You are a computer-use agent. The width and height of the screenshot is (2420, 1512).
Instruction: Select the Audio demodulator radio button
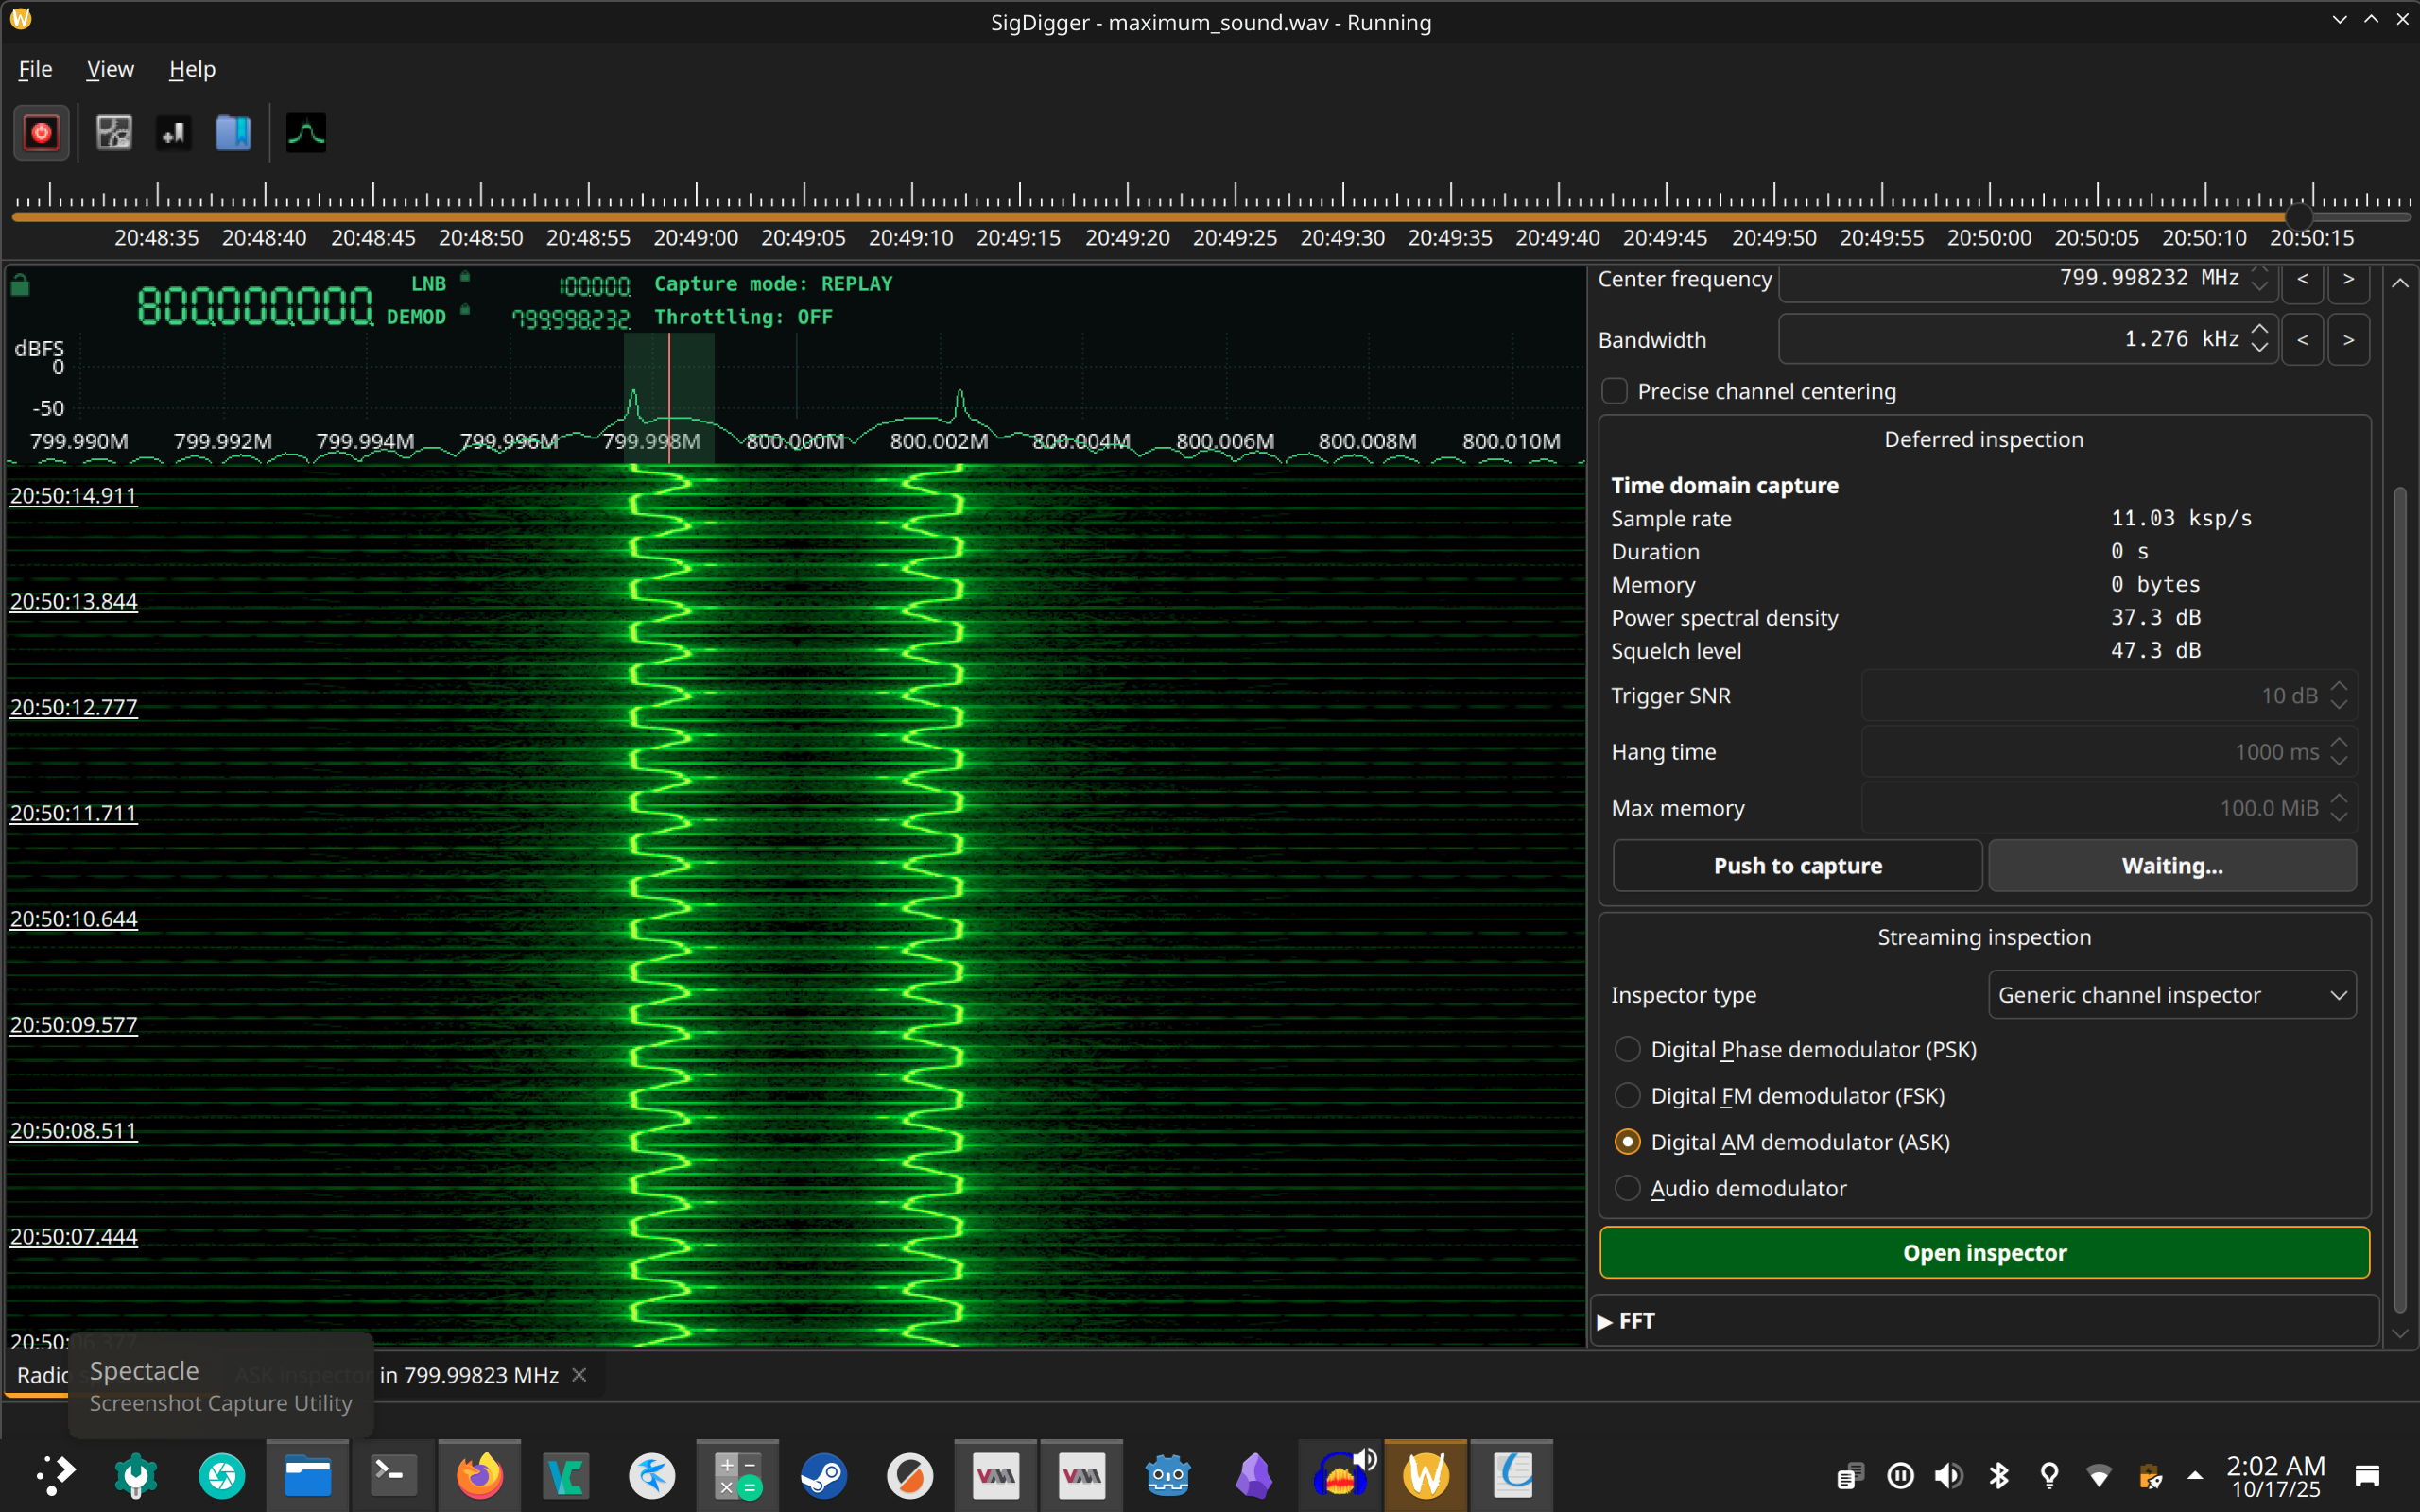[1628, 1188]
